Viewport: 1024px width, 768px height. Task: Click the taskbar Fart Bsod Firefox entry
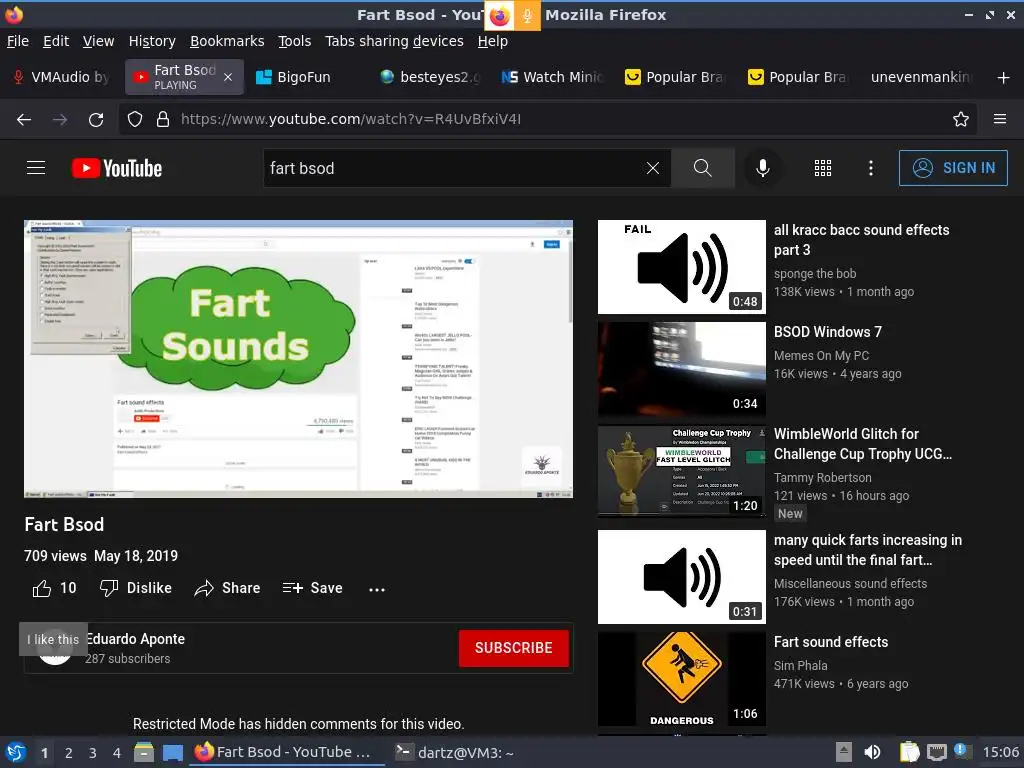287,752
